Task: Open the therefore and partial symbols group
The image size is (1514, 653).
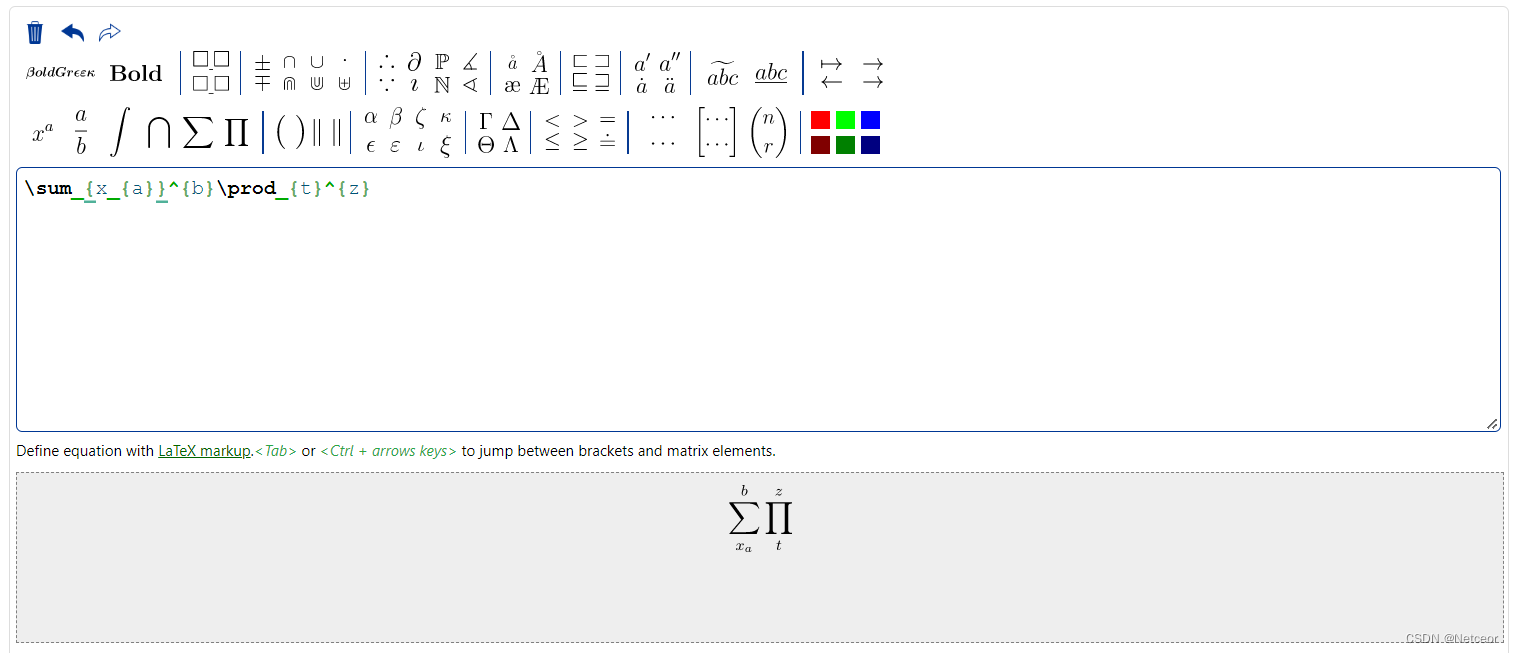Action: point(428,73)
